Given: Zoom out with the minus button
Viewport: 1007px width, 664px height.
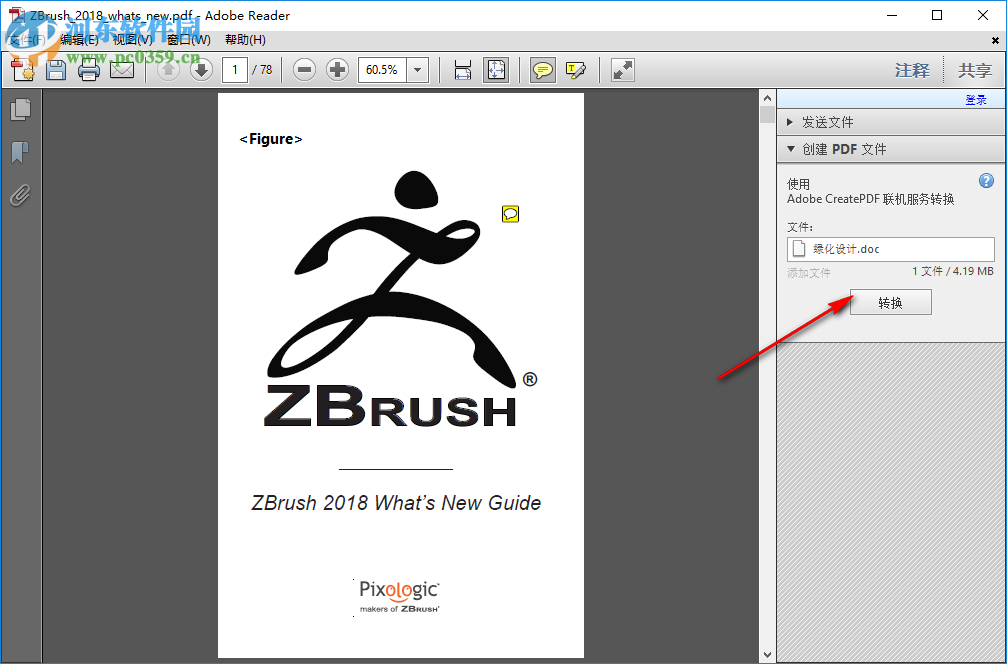Looking at the screenshot, I should pyautogui.click(x=304, y=69).
